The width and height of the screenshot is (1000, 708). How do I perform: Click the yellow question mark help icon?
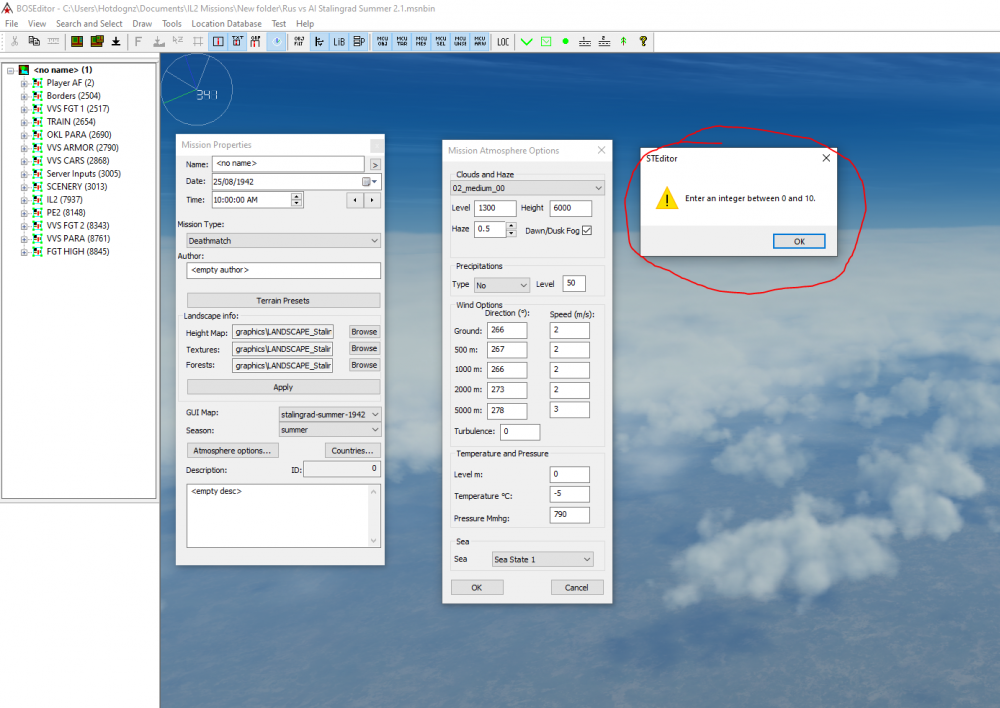(x=643, y=42)
